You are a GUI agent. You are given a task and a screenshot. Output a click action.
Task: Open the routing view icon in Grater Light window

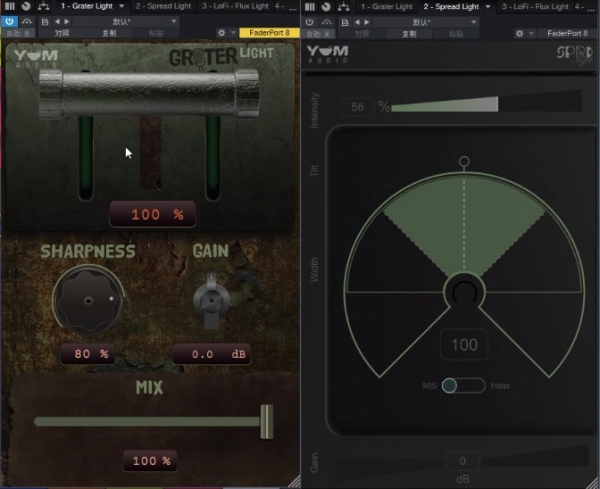pyautogui.click(x=43, y=6)
